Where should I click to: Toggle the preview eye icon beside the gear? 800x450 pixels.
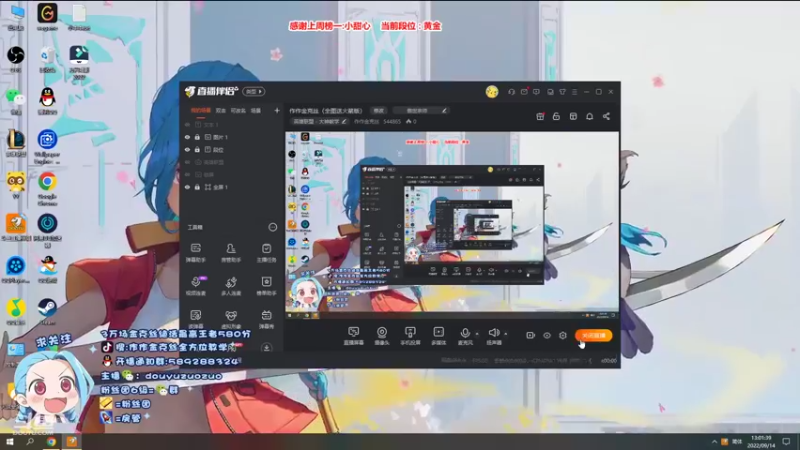coord(547,335)
